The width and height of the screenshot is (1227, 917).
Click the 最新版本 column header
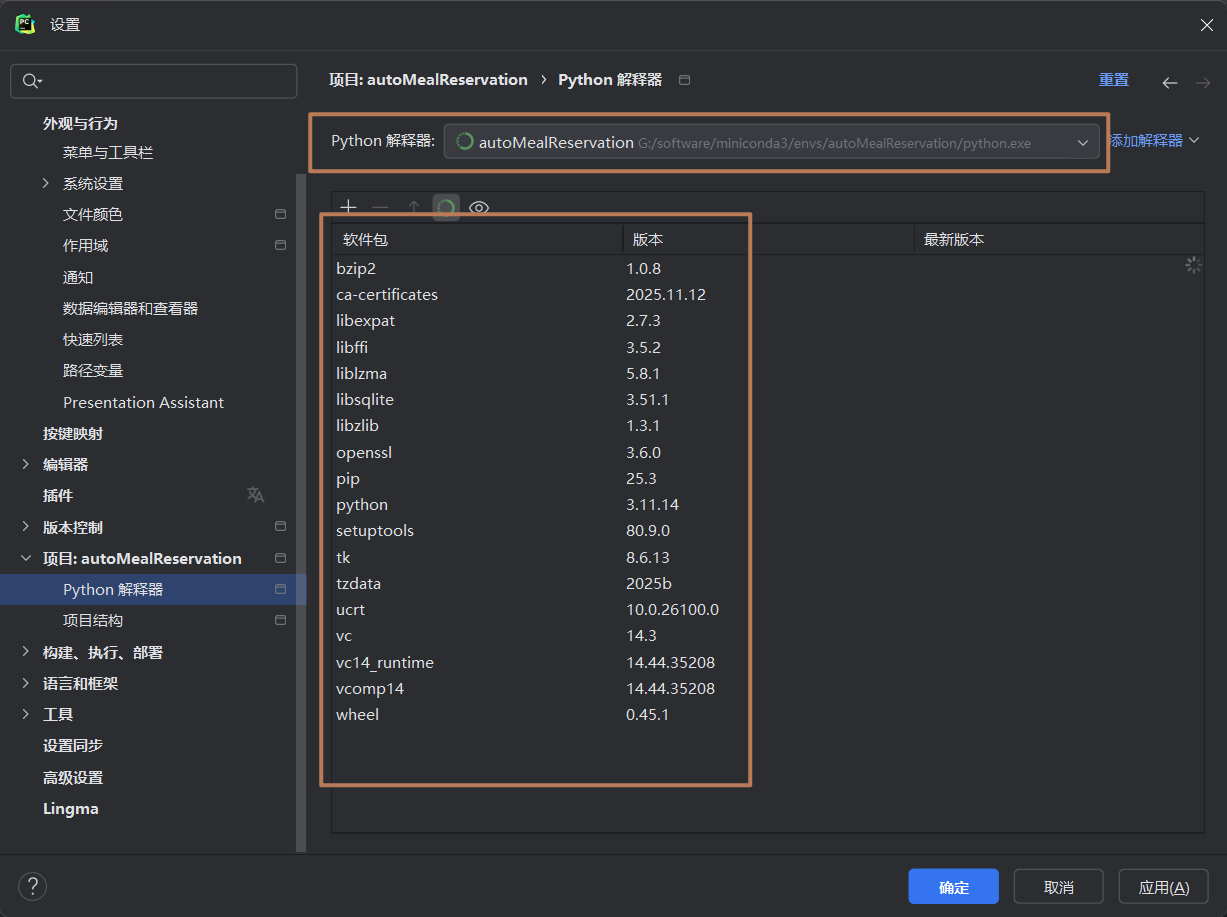point(1058,239)
